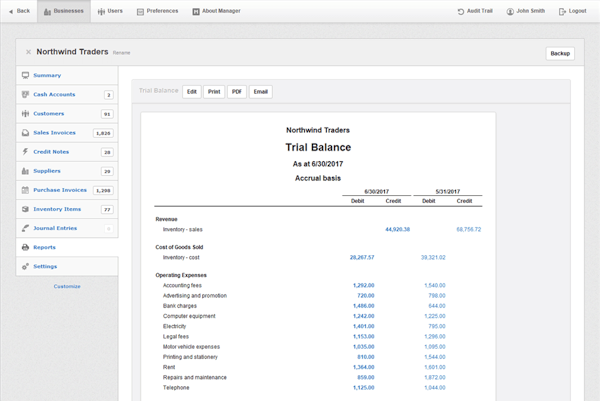
Task: Click the Sales Invoices icon in sidebar
Action: [x=25, y=132]
